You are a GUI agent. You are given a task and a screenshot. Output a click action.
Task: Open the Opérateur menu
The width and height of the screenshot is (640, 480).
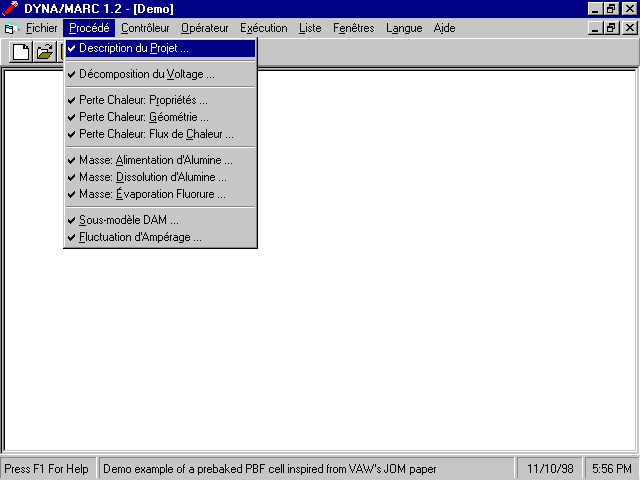tap(204, 28)
